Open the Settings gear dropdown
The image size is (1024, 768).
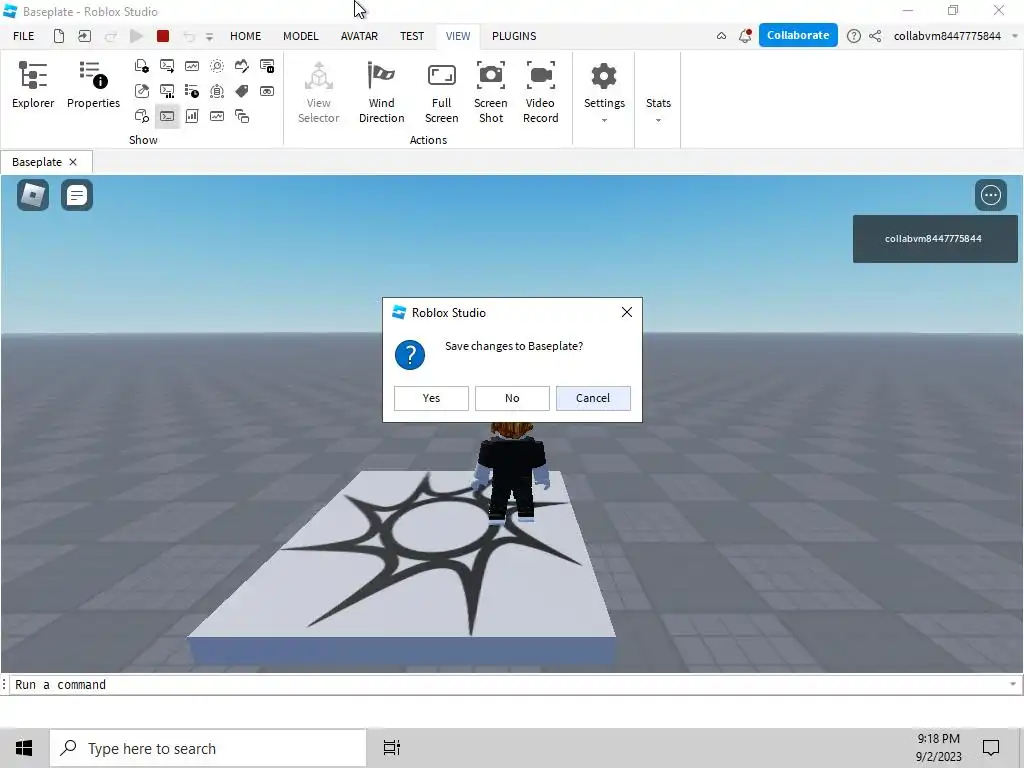[x=604, y=92]
